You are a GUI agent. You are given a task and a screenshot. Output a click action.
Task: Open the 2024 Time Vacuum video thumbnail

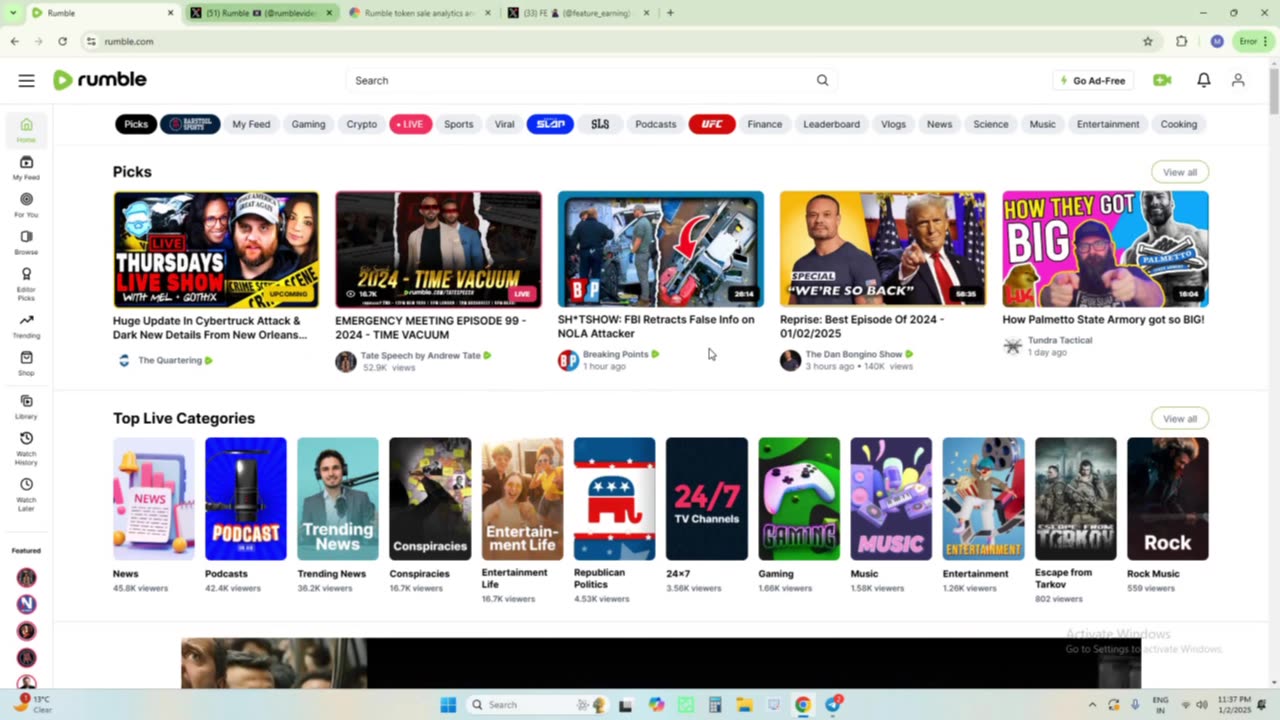[438, 249]
